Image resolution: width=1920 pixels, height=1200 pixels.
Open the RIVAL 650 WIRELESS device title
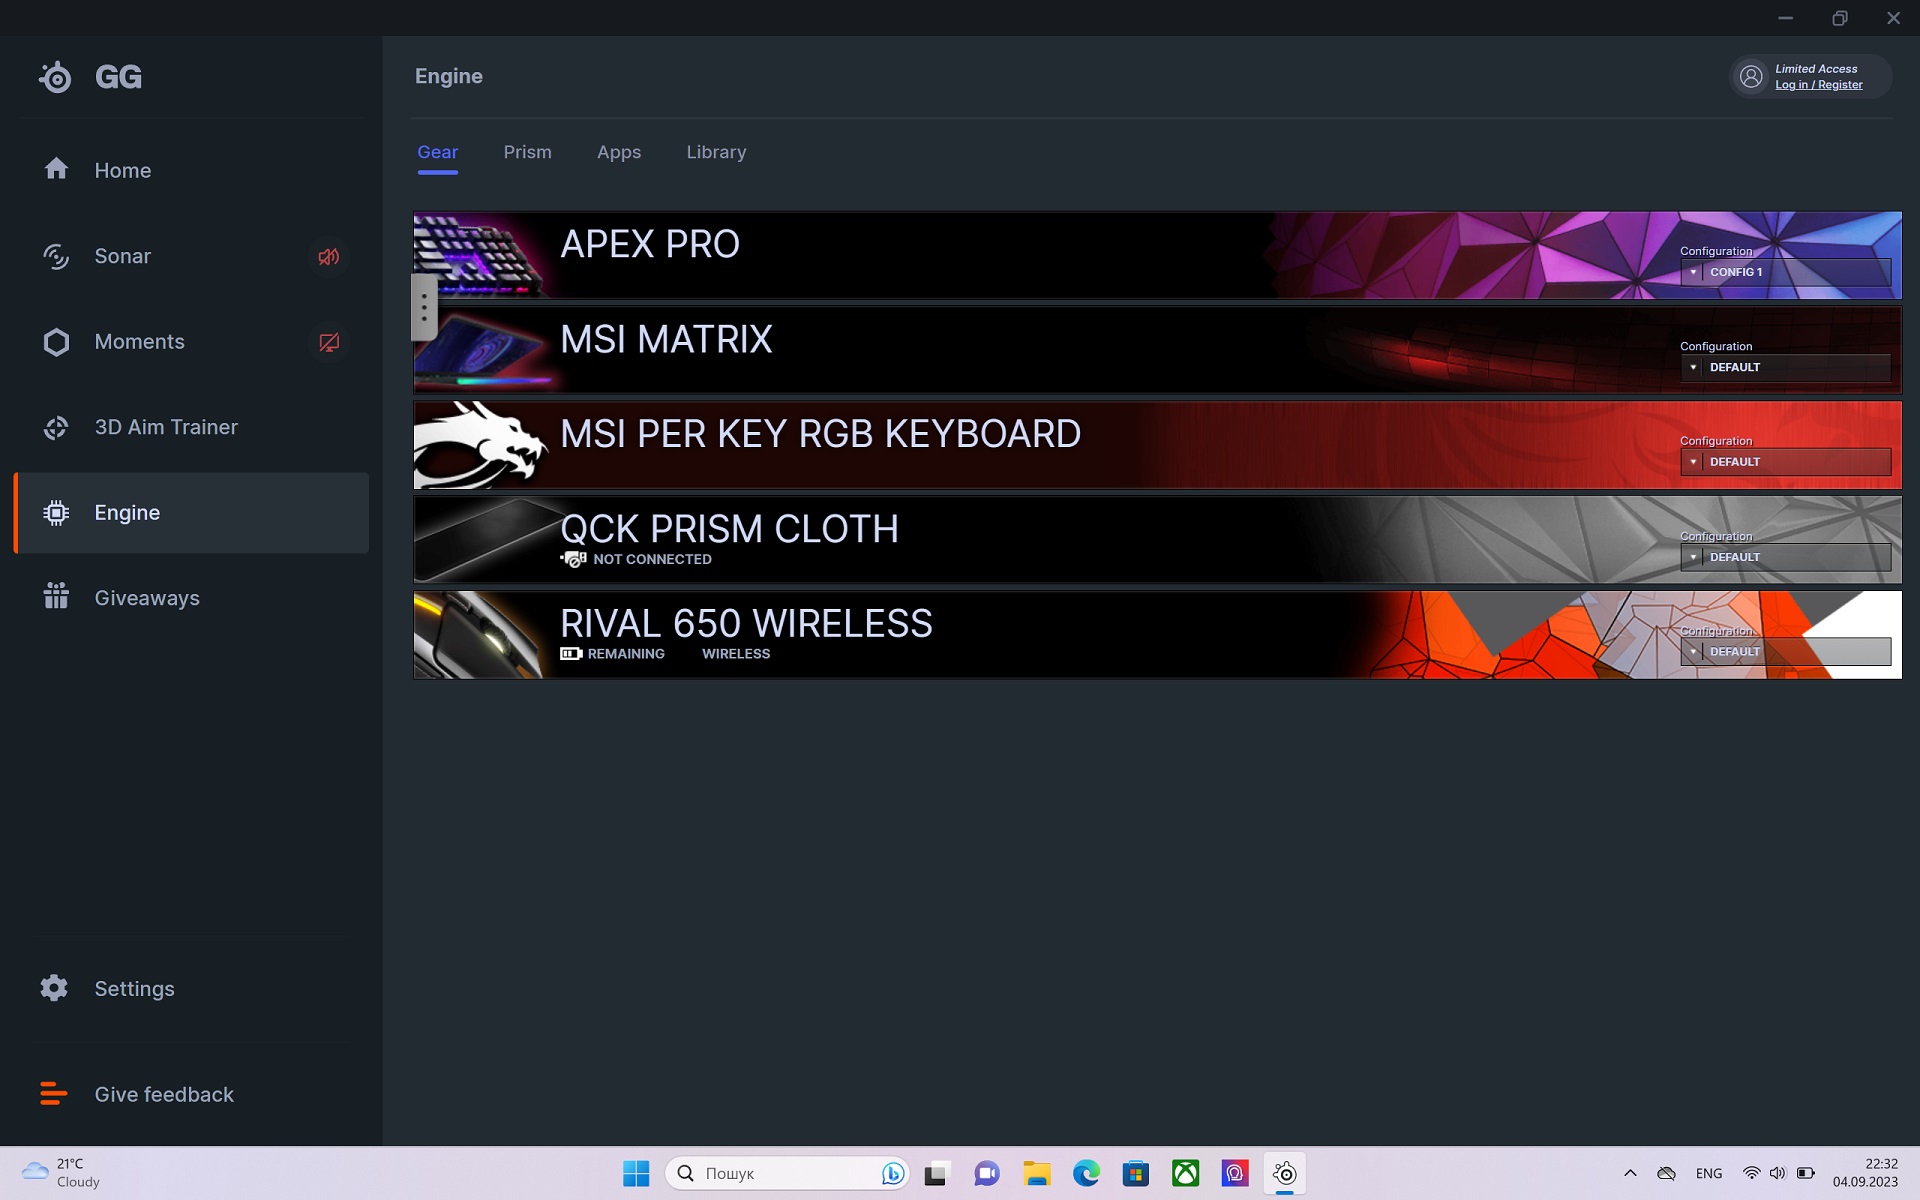coord(746,623)
